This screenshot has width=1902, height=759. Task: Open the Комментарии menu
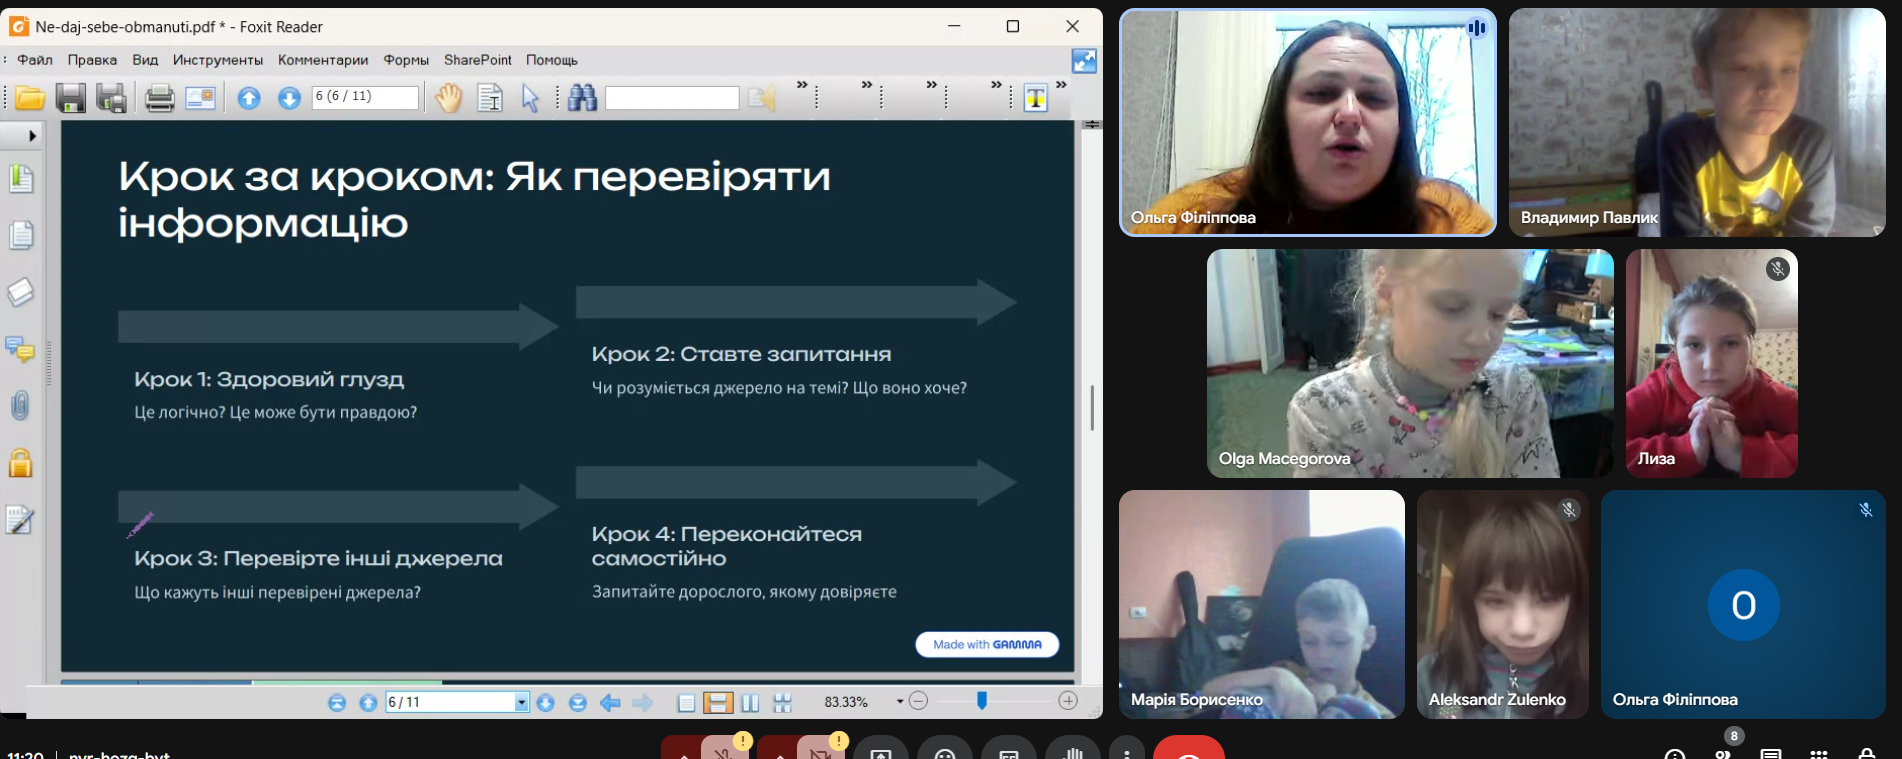pos(323,60)
